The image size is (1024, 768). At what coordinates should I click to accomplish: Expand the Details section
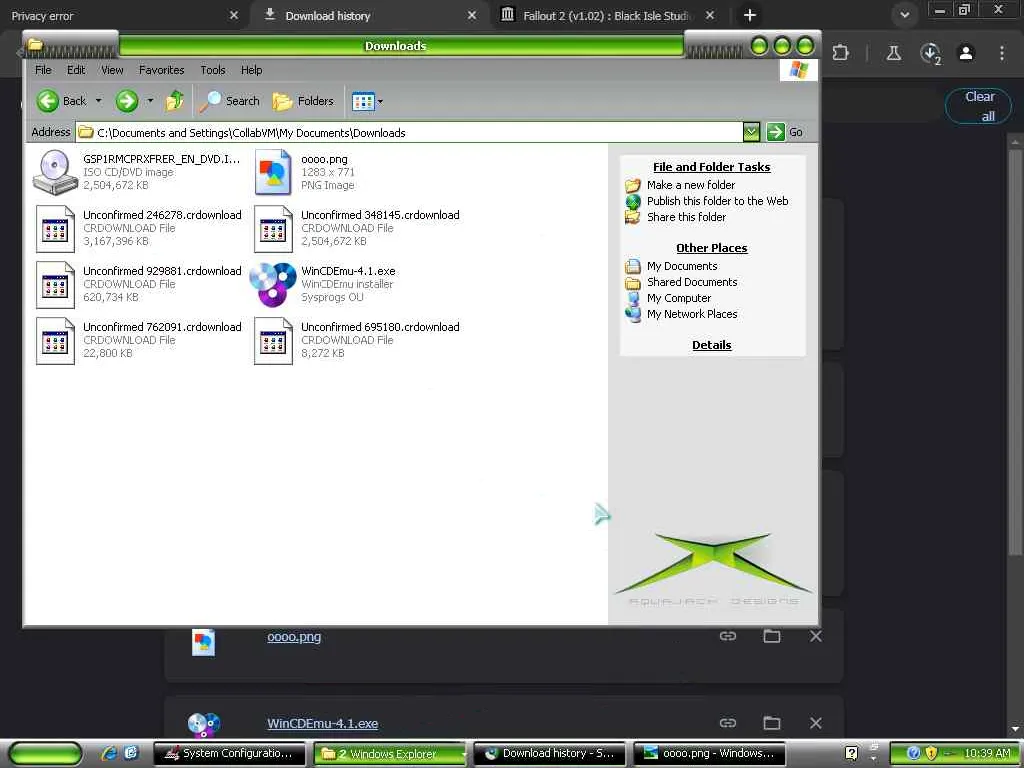click(712, 345)
